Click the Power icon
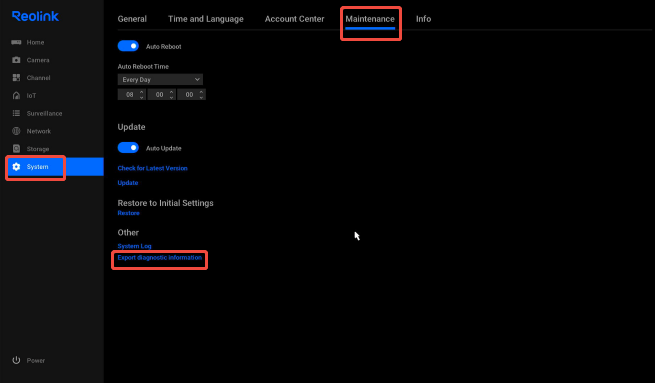This screenshot has height=383, width=655. tap(16, 360)
